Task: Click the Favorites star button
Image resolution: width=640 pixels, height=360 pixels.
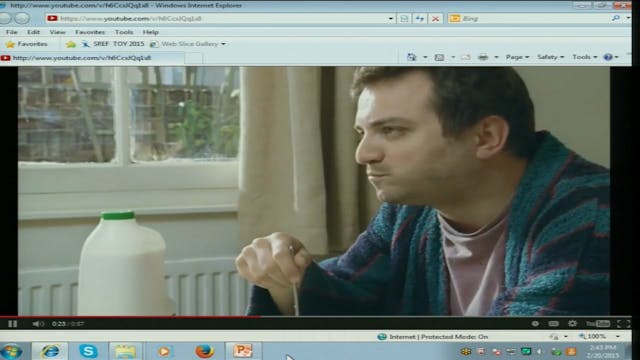Action: click(27, 44)
